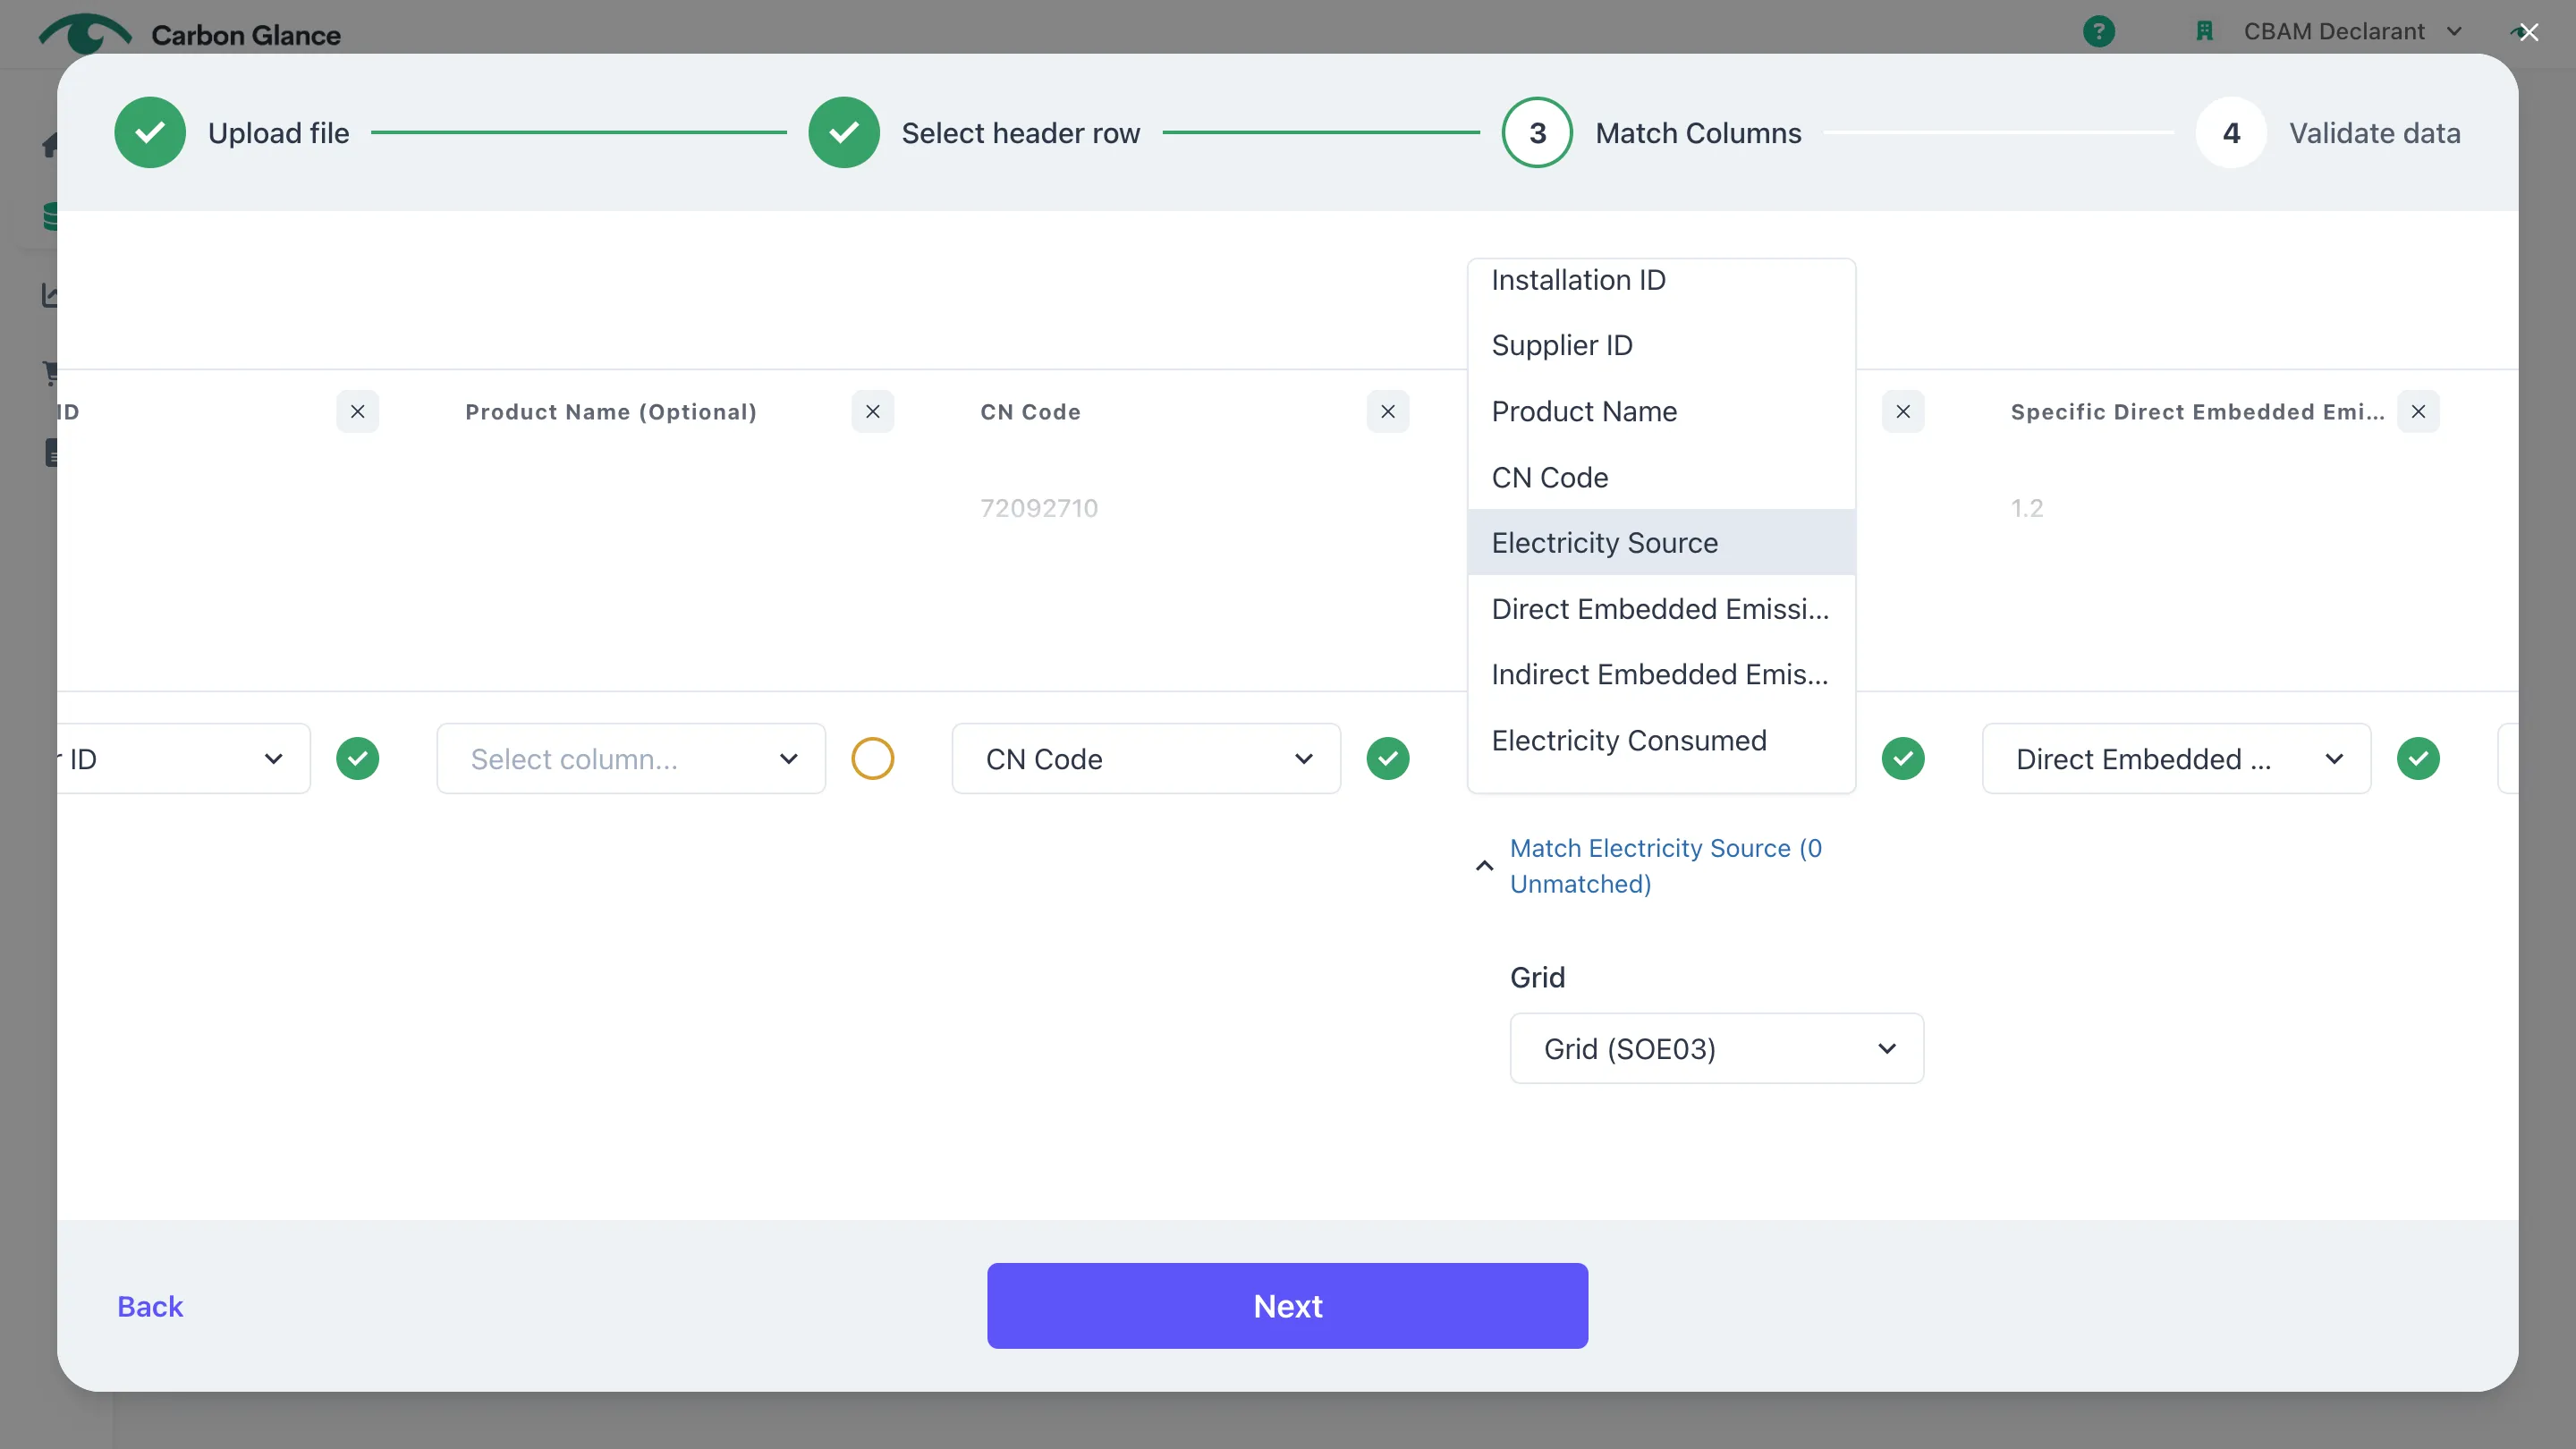This screenshot has width=2576, height=1449.
Task: Click Match Electricity Source (0 Unmatched) link
Action: click(1666, 866)
